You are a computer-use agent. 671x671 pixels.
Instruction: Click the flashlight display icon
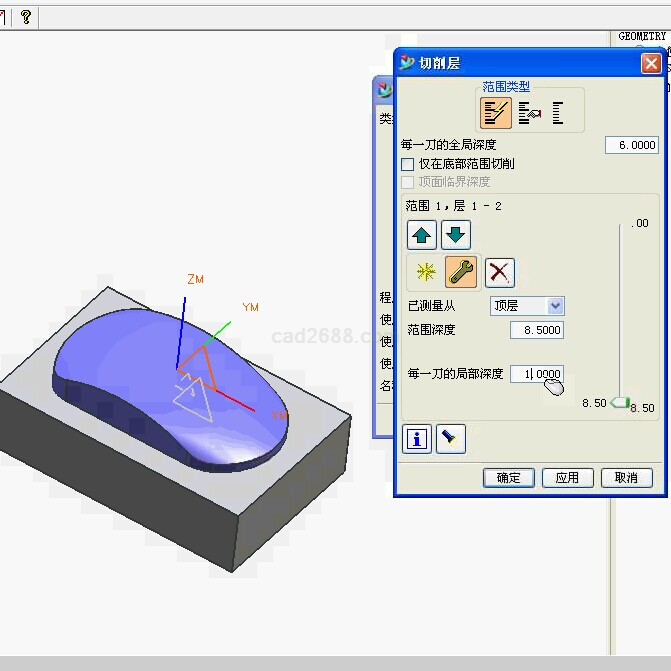(451, 438)
